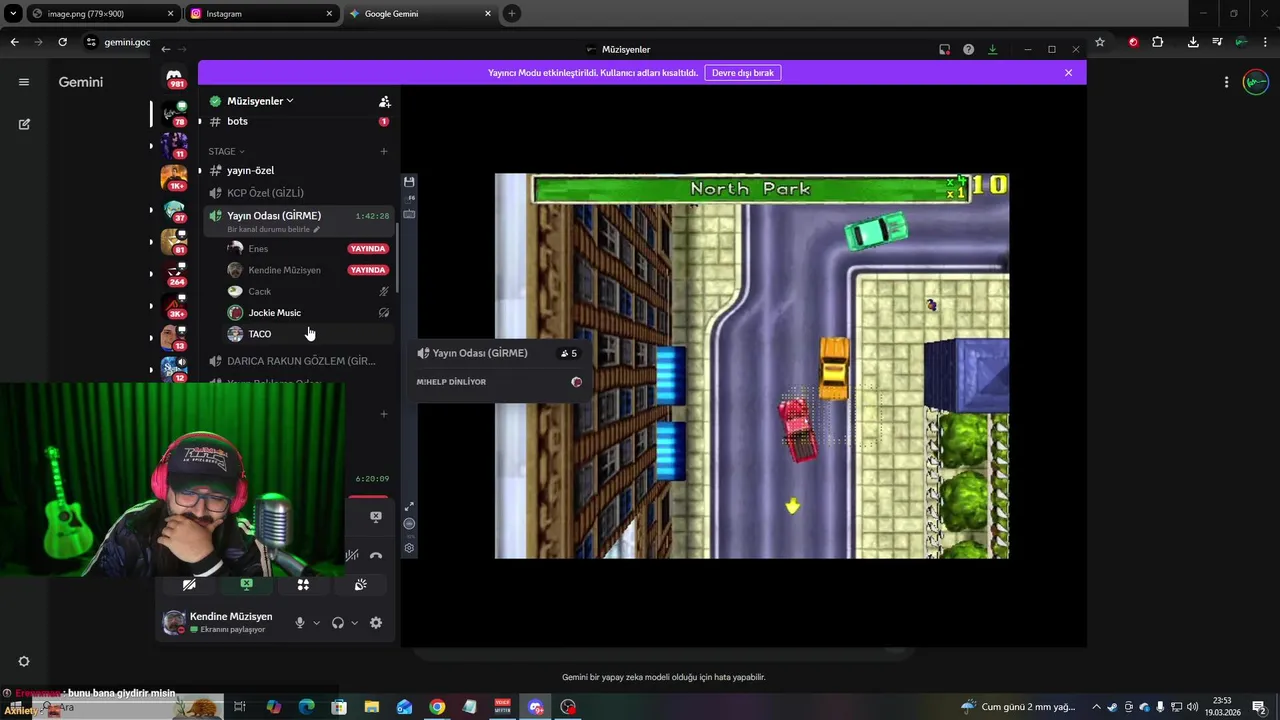This screenshot has height=720, width=1280.
Task: Join the KCP Özel (GİZLİ) voice channel
Action: (x=296, y=193)
